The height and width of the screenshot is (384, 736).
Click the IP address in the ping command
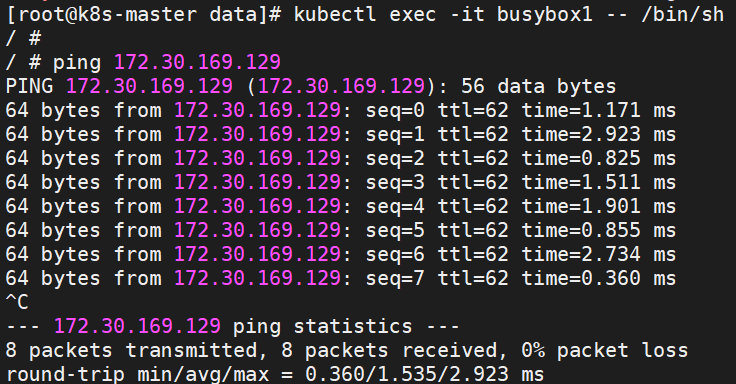point(197,62)
